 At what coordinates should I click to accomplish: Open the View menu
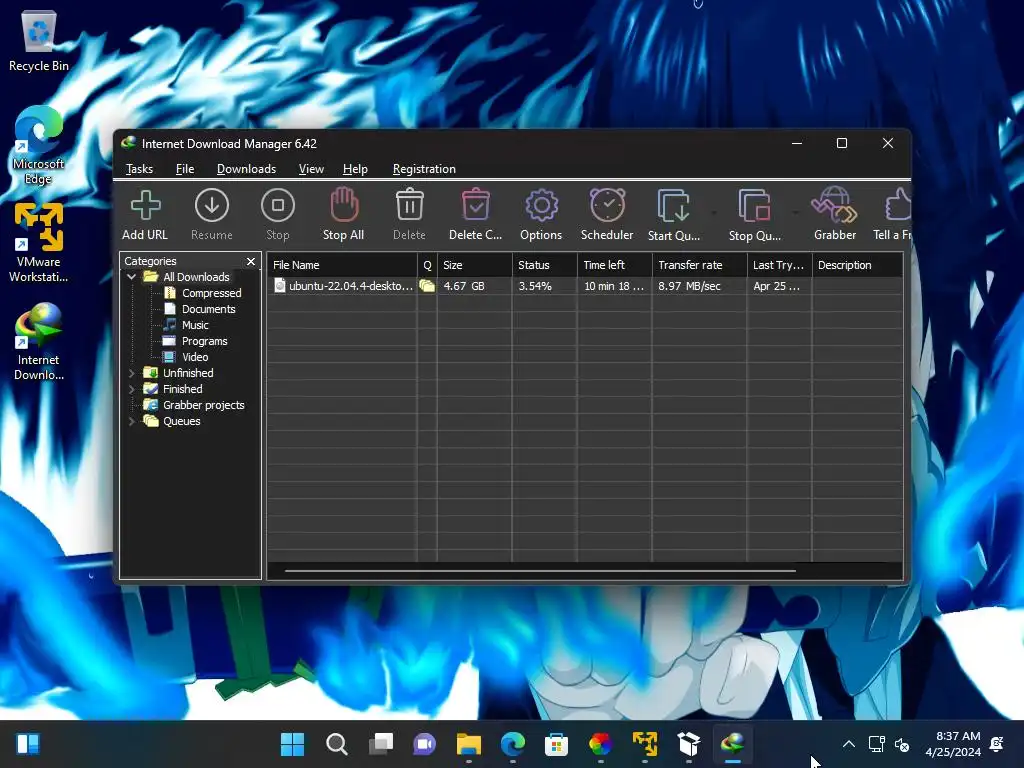311,169
